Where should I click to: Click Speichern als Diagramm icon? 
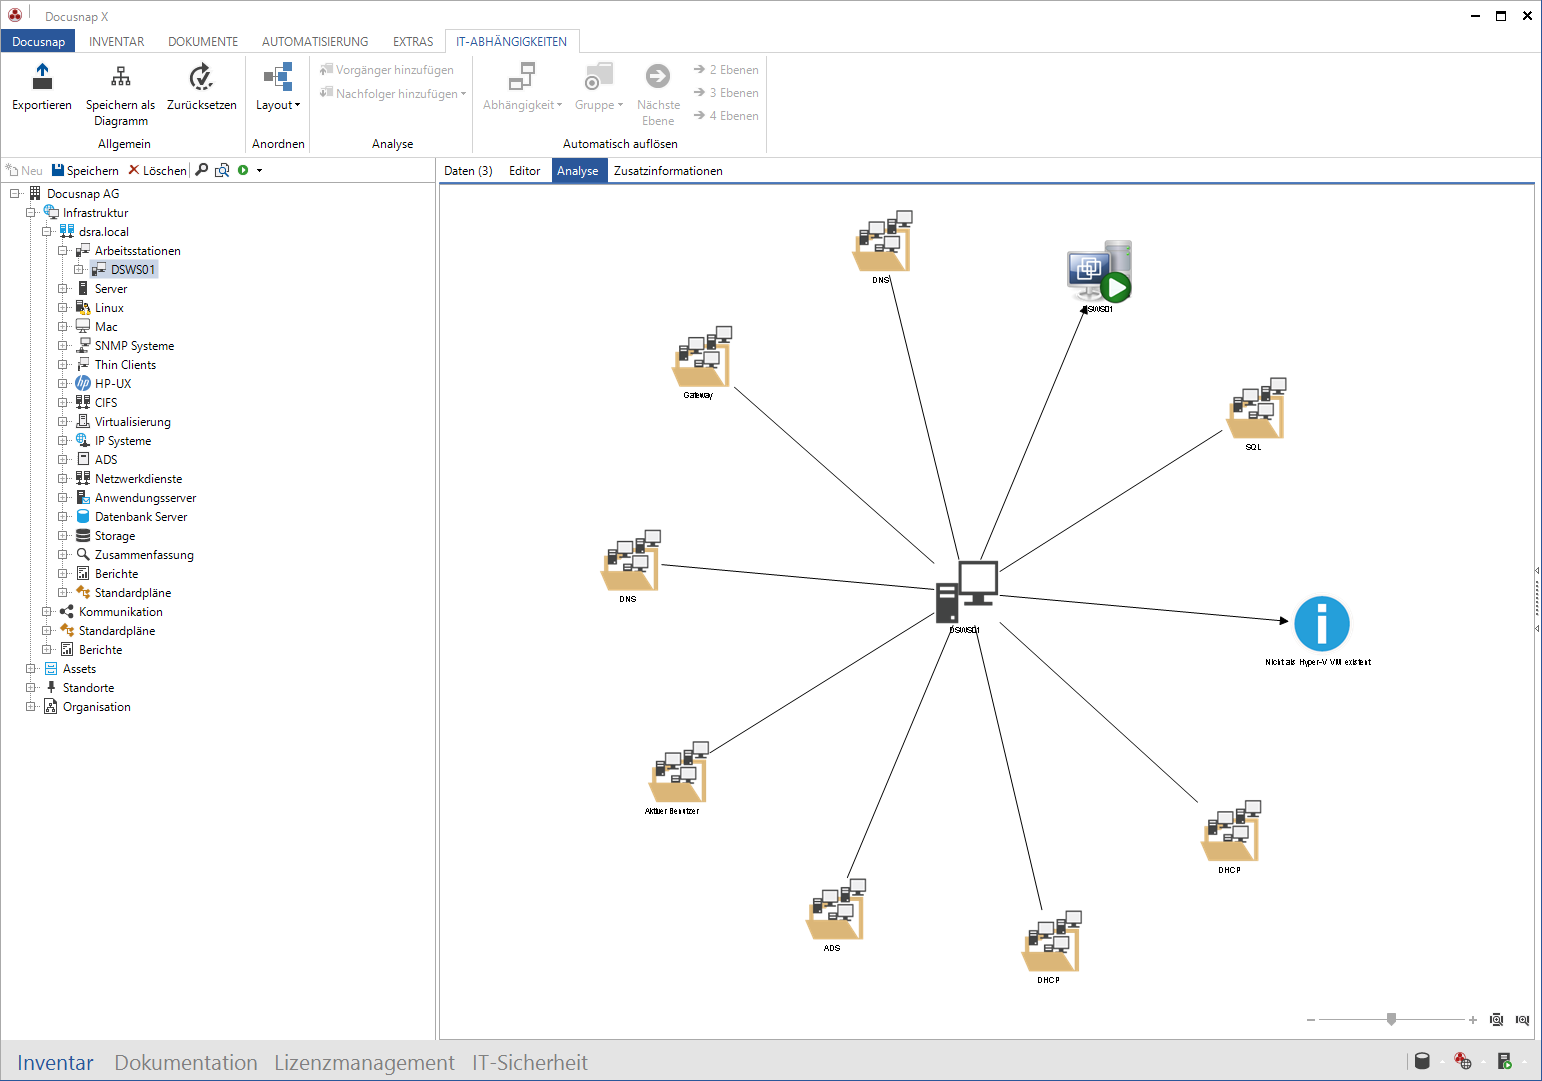tap(121, 76)
